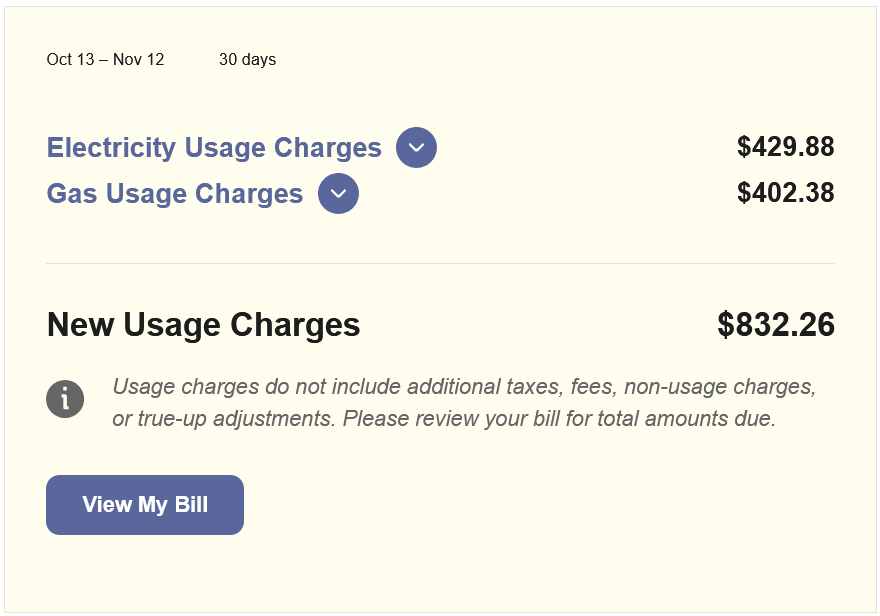The image size is (880, 616).
Task: Click the $402.38 gas amount
Action: point(786,192)
